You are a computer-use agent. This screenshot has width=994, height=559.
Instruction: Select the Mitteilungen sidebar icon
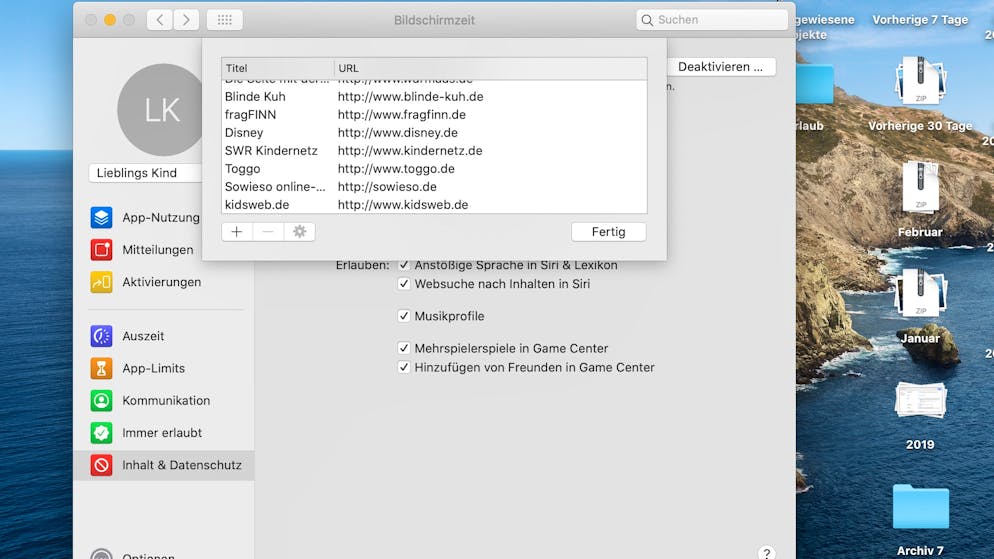pos(101,250)
